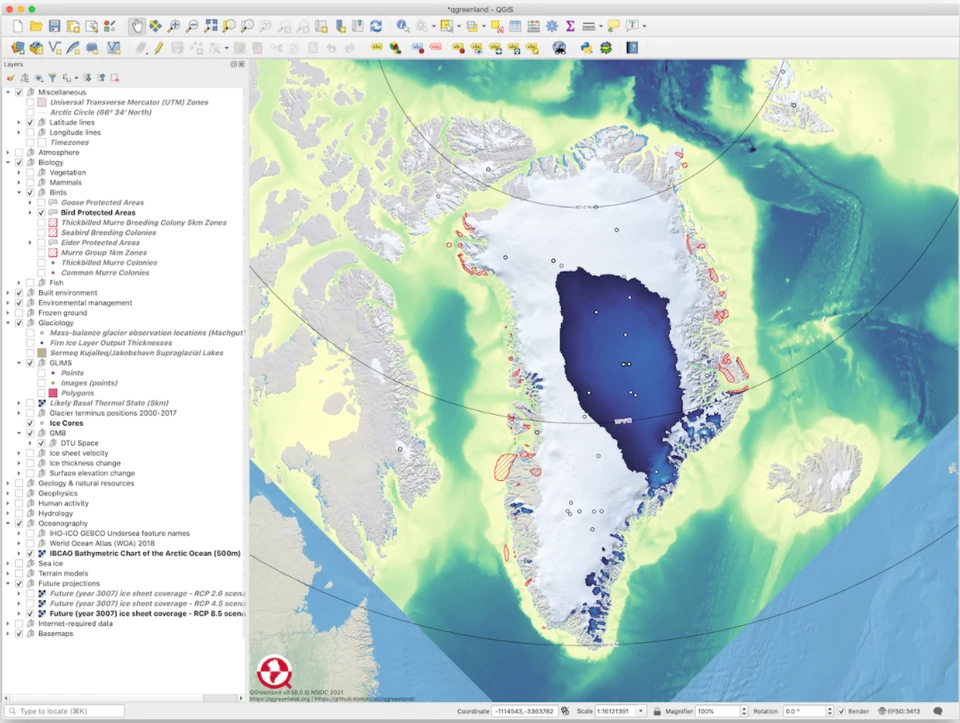
Task: Click the Type to locate search field
Action: coord(65,711)
